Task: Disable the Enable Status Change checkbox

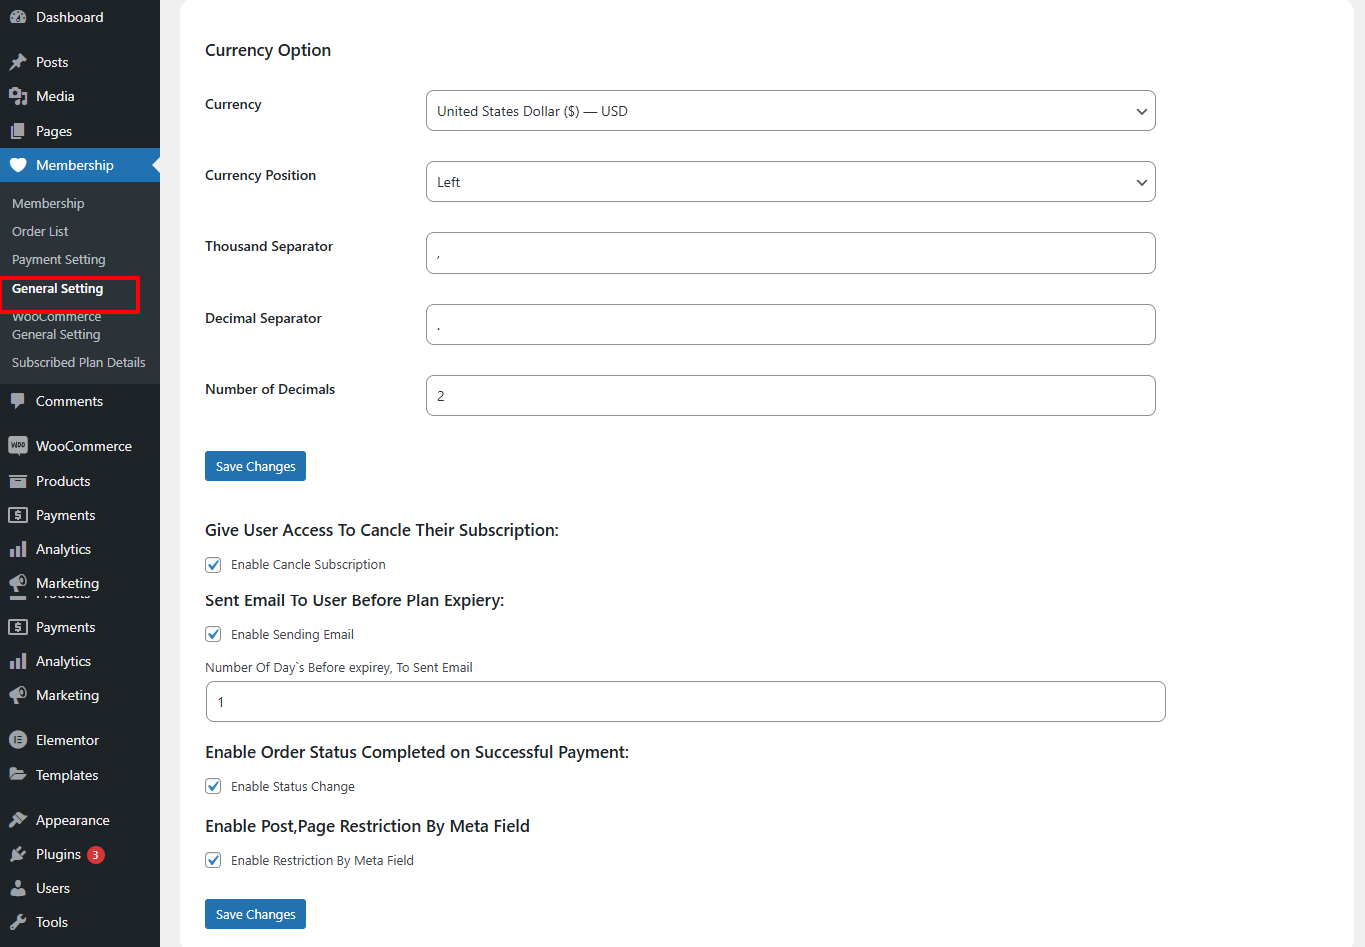Action: (213, 786)
